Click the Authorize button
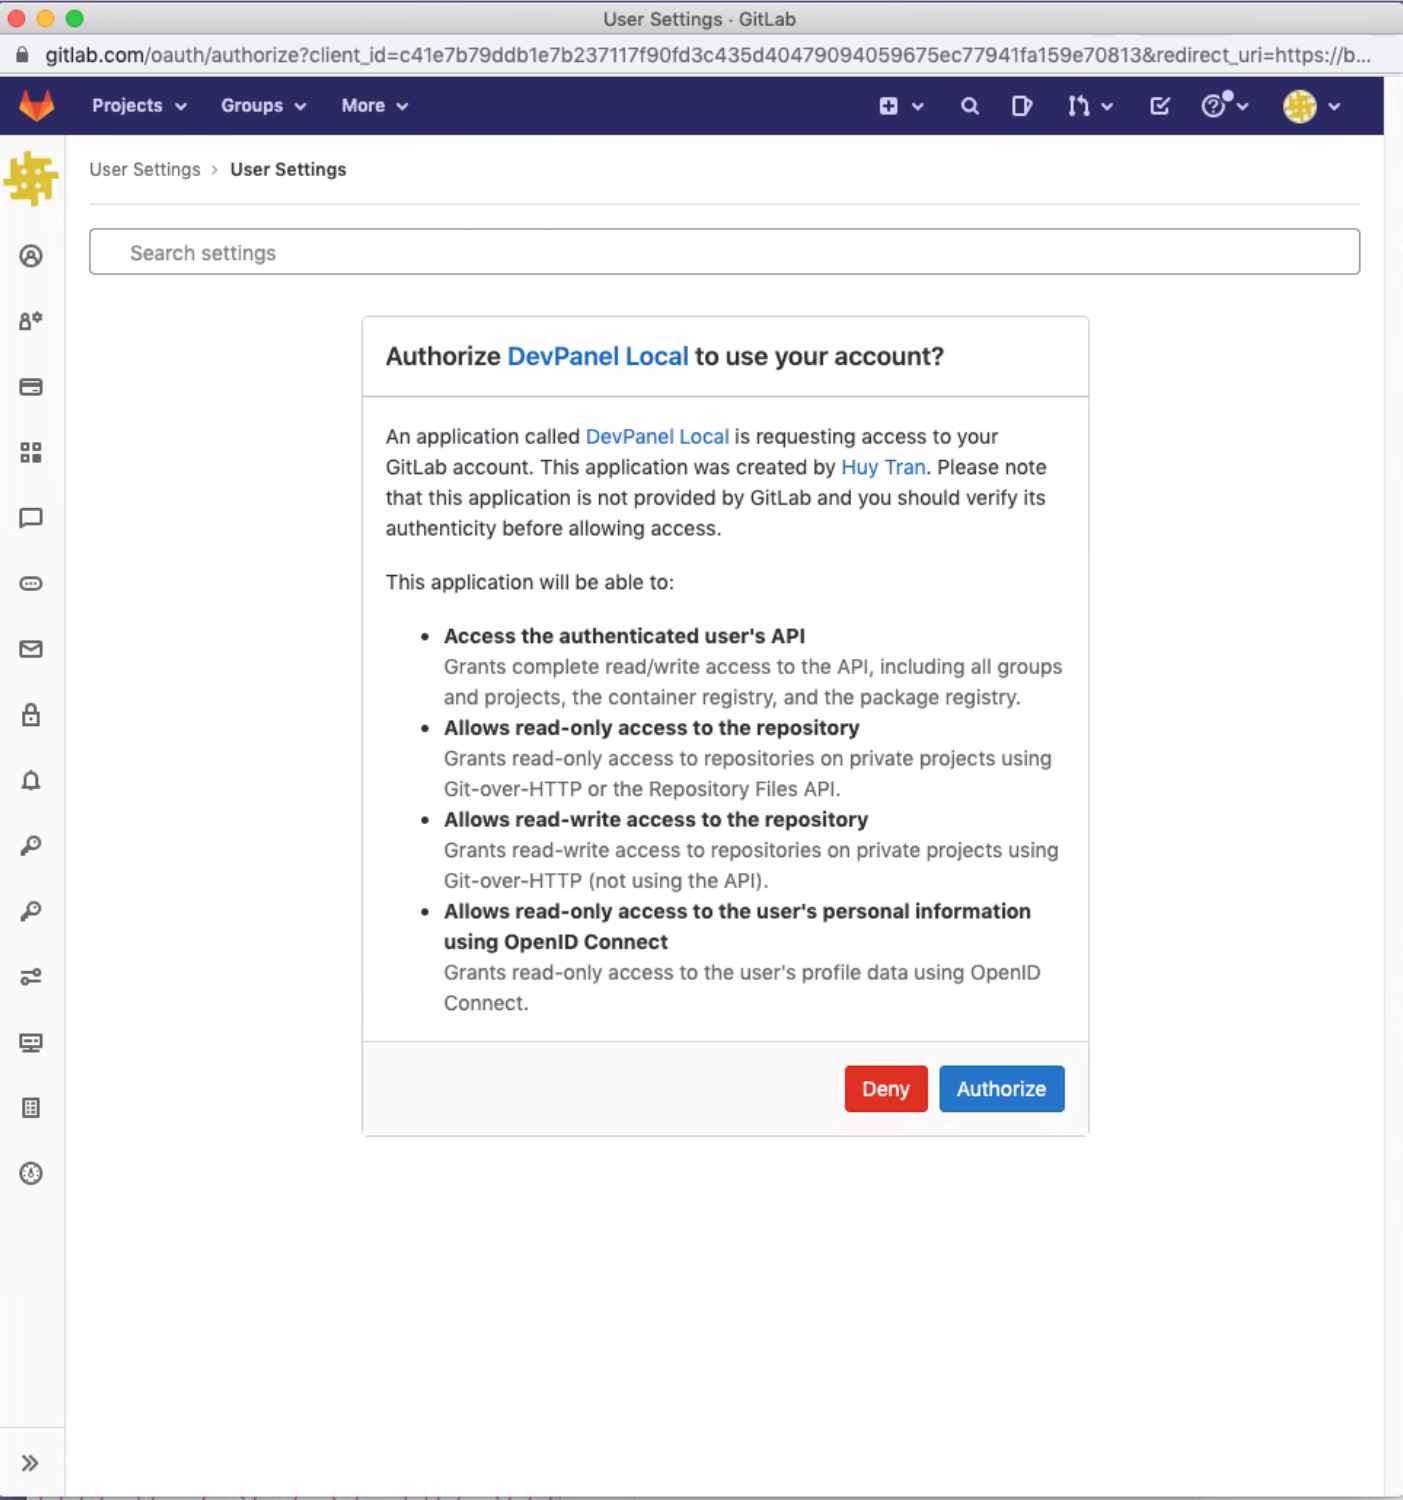 click(1001, 1088)
